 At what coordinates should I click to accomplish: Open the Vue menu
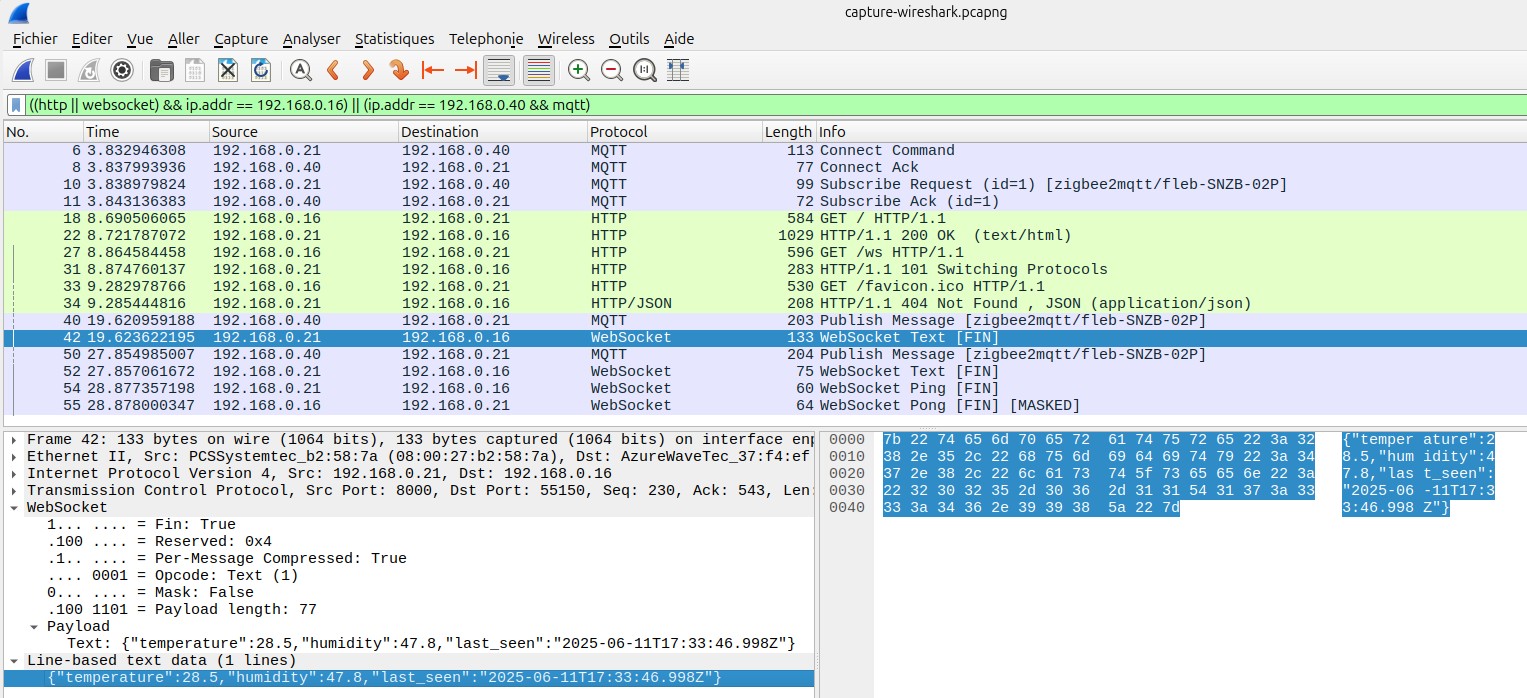pos(140,39)
